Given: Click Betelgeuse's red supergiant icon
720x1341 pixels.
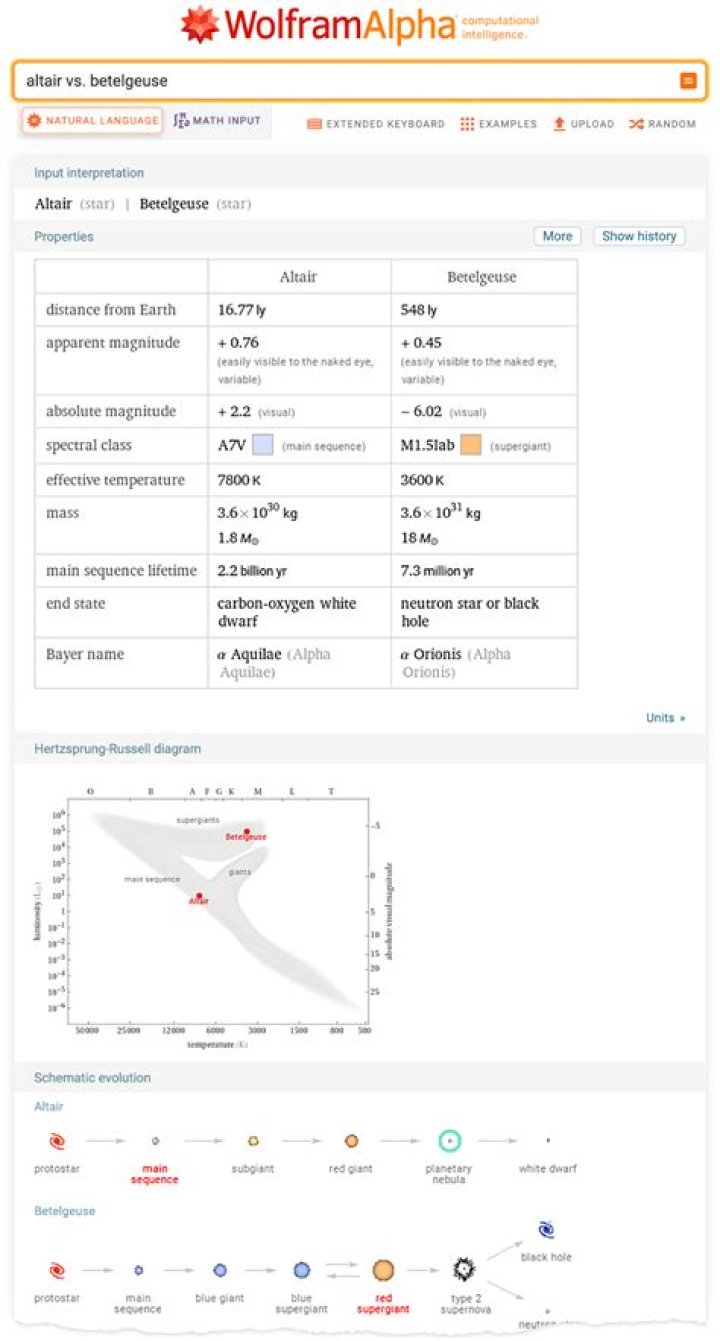Looking at the screenshot, I should (x=383, y=1270).
